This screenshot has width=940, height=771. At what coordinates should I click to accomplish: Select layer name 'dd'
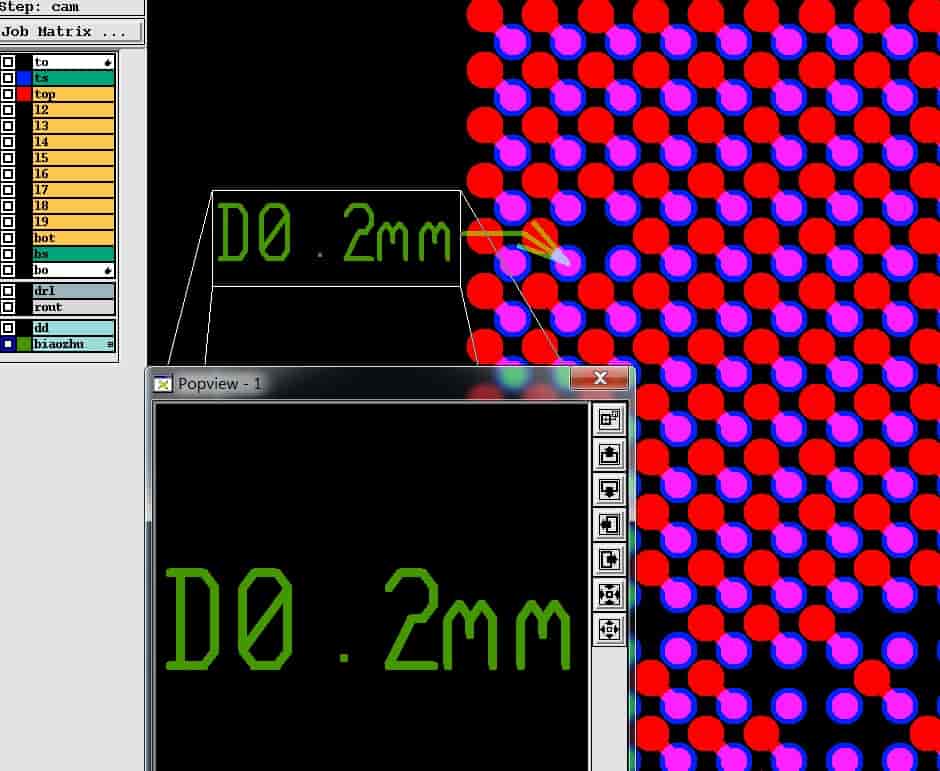[x=73, y=328]
